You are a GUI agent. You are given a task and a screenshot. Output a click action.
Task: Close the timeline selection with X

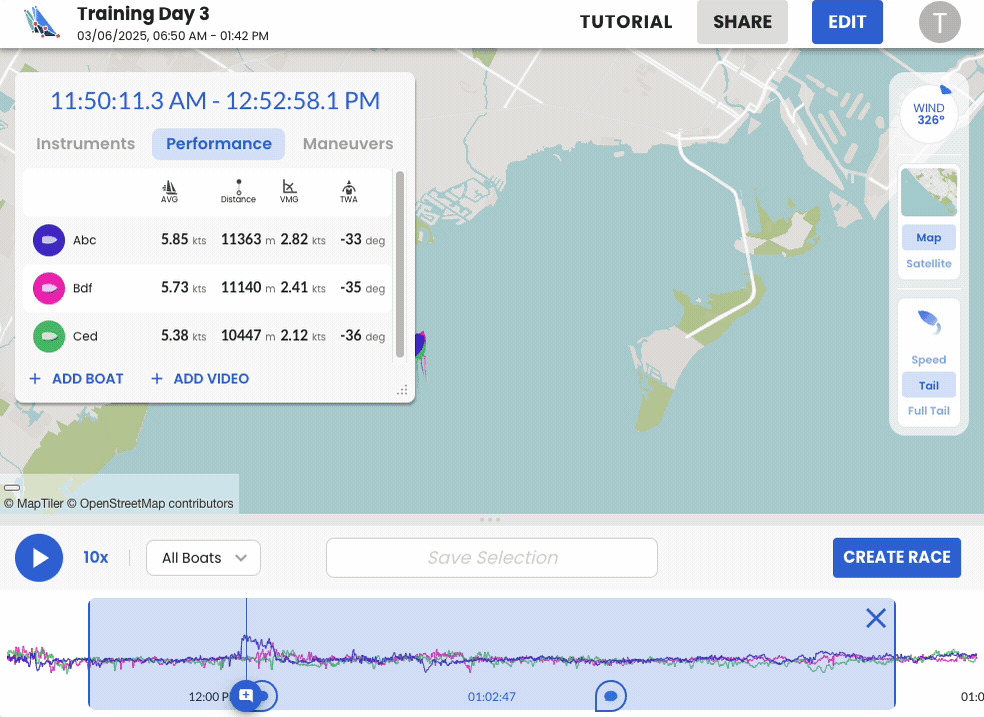[x=876, y=619]
